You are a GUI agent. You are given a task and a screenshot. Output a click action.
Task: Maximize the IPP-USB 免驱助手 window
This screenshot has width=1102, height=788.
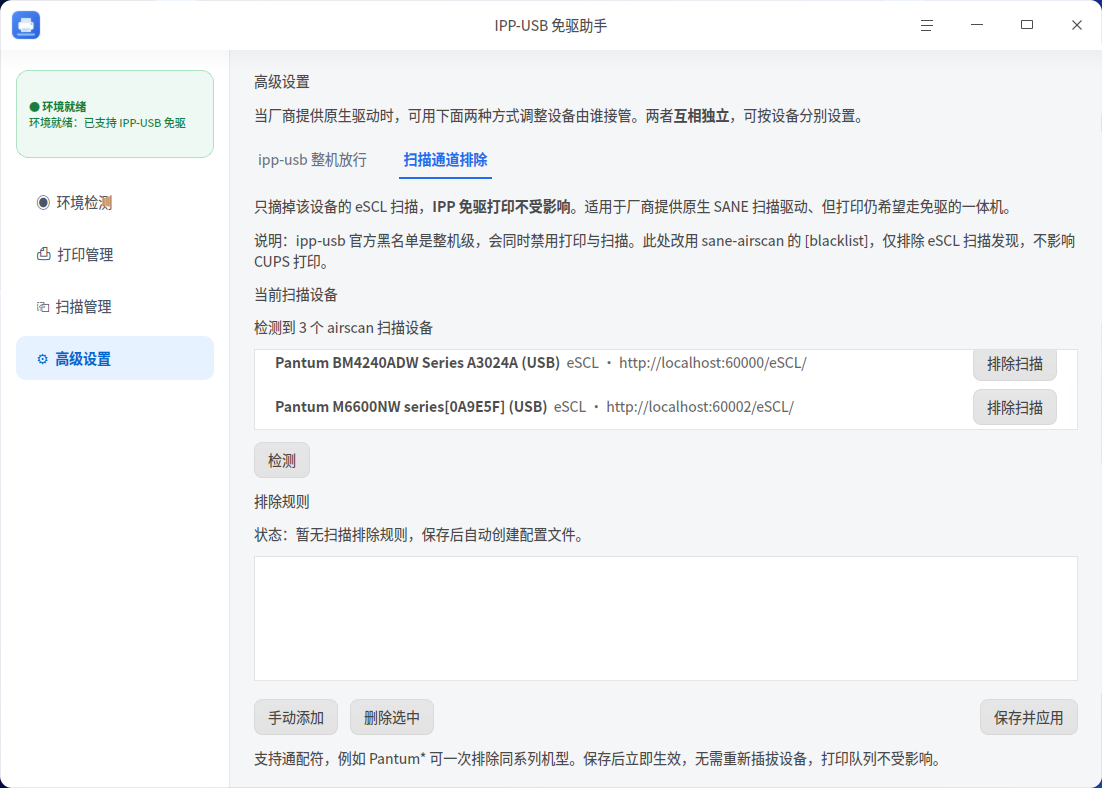coord(1026,25)
